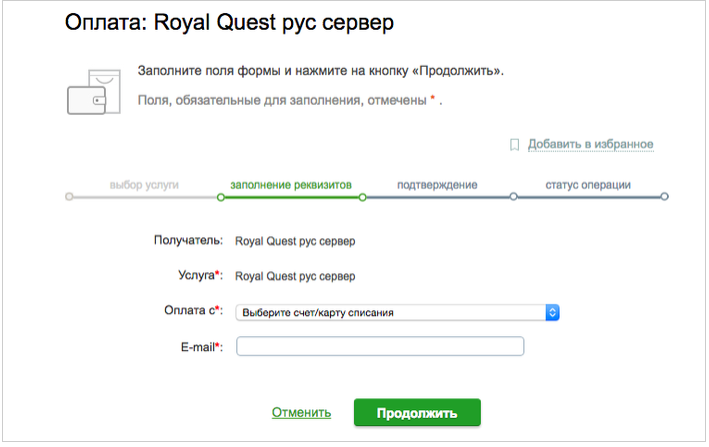Viewport: 709px width, 447px height.
Task: Select the статус операции step
Action: click(x=588, y=185)
